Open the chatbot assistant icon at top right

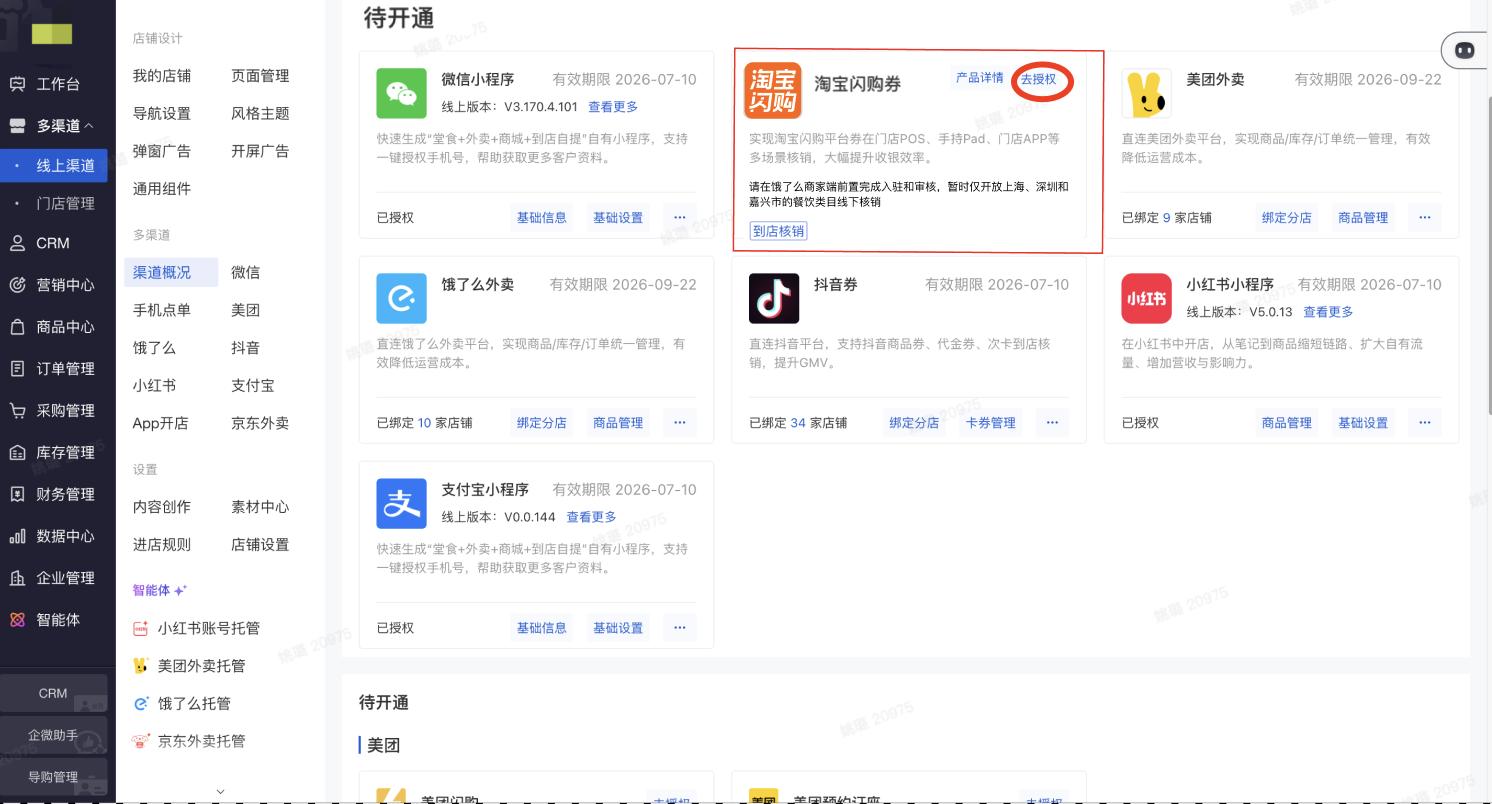pyautogui.click(x=1465, y=50)
